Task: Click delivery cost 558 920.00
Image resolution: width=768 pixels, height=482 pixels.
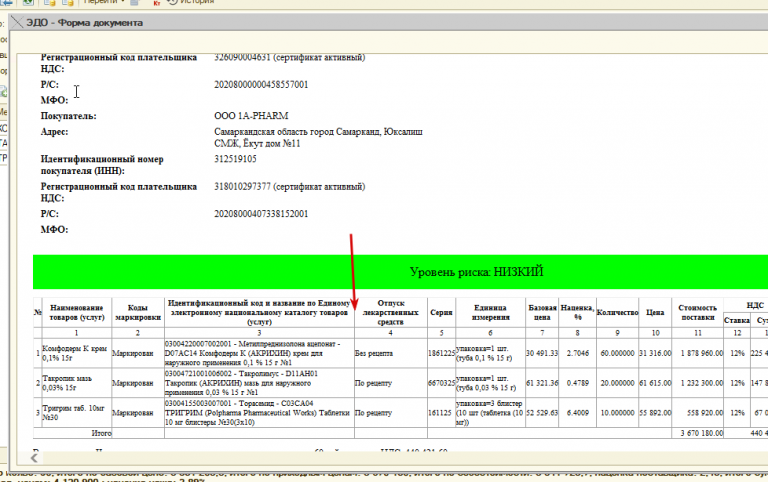Action: point(697,413)
